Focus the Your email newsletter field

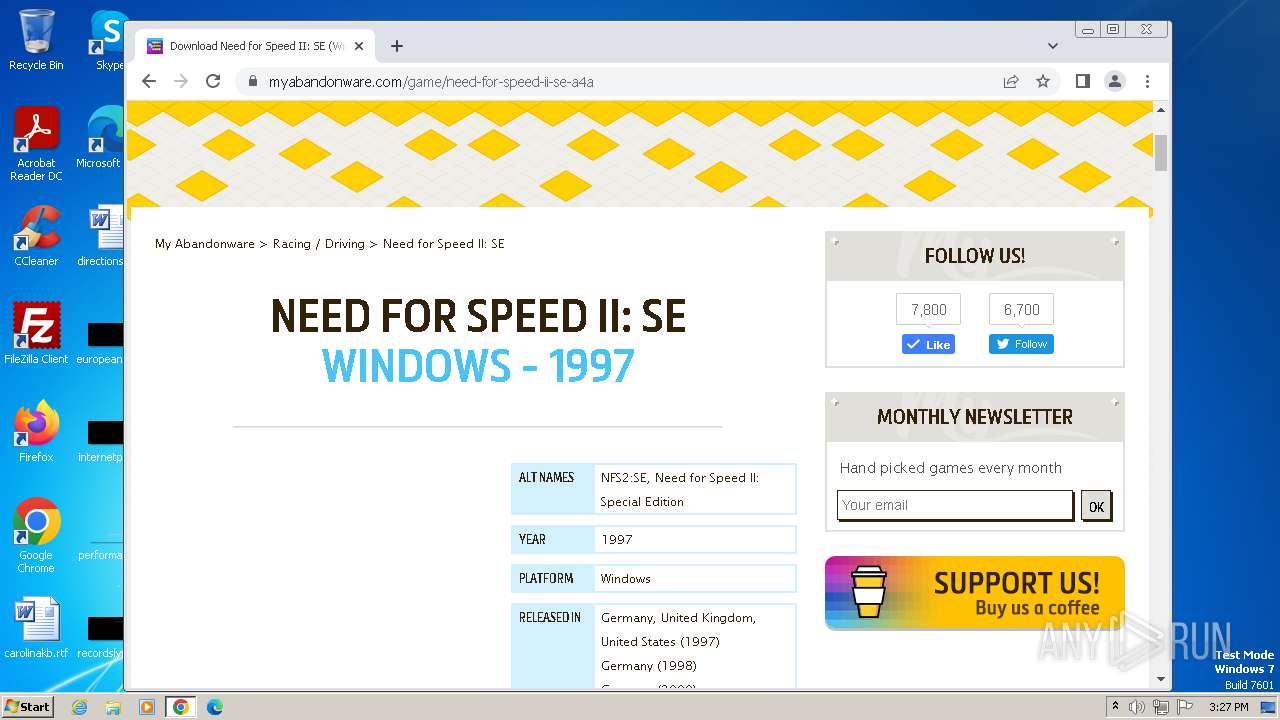point(955,505)
